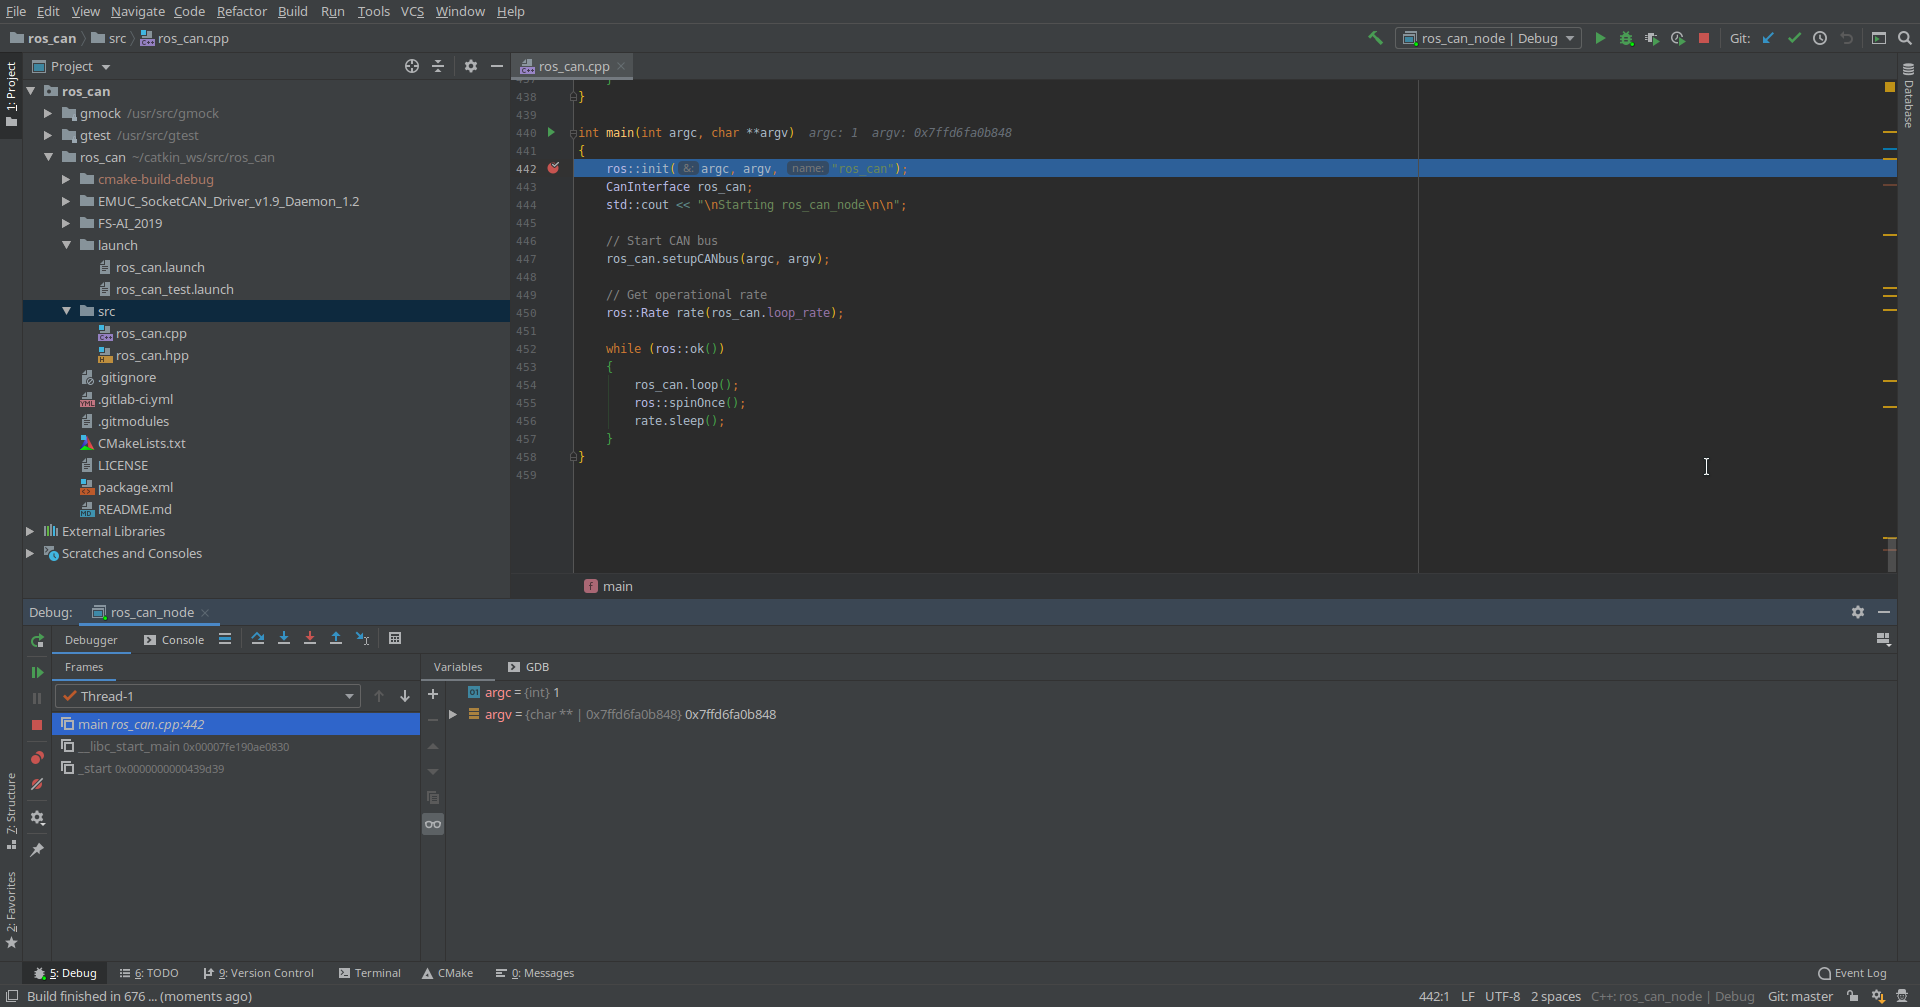This screenshot has height=1007, width=1920.
Task: Open Project panel settings gear
Action: point(471,66)
